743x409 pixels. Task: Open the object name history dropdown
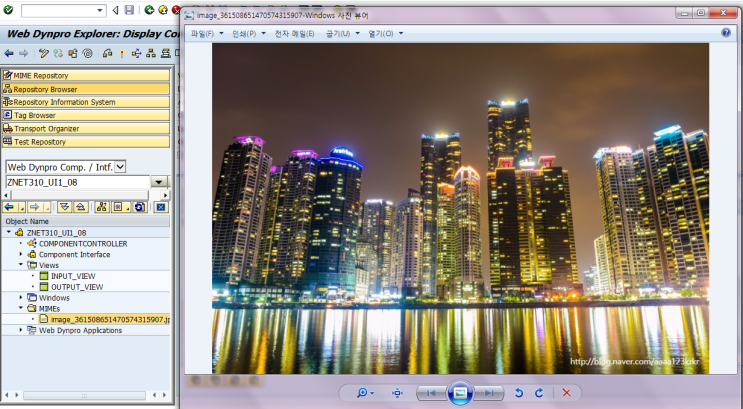[x=159, y=182]
